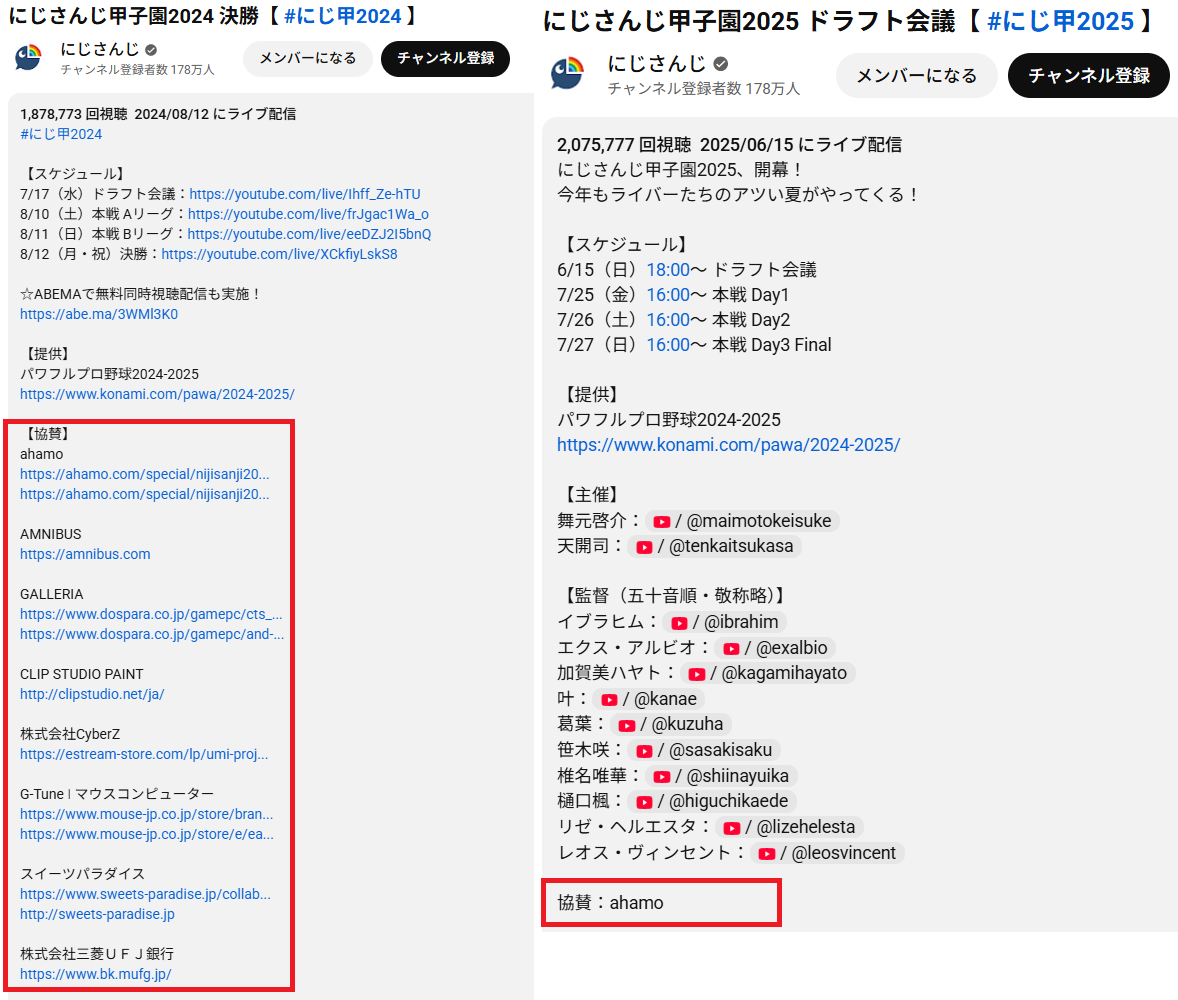The image size is (1178, 1000).
Task: Open the #にじ甲2024 hashtag in the video title
Action: coord(343,16)
